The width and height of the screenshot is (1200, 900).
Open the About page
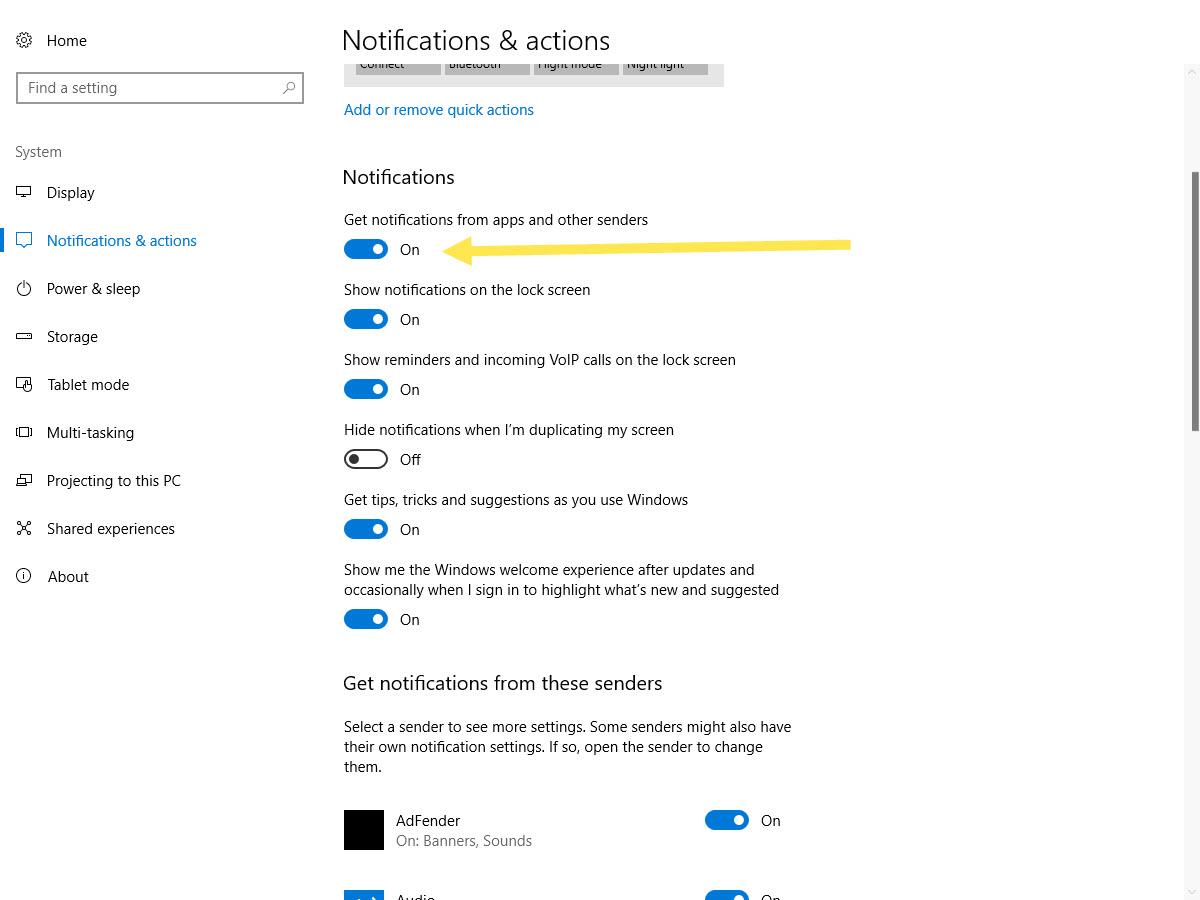68,576
